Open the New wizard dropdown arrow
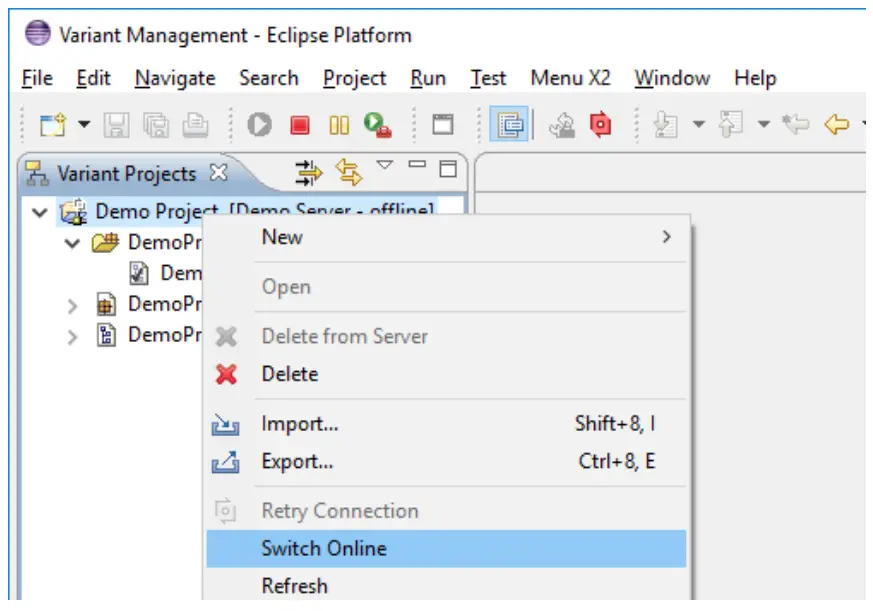873x611 pixels. (84, 124)
